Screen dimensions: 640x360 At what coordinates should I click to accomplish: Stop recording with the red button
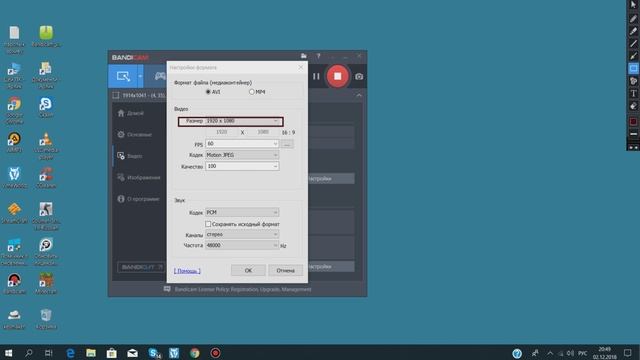338,76
